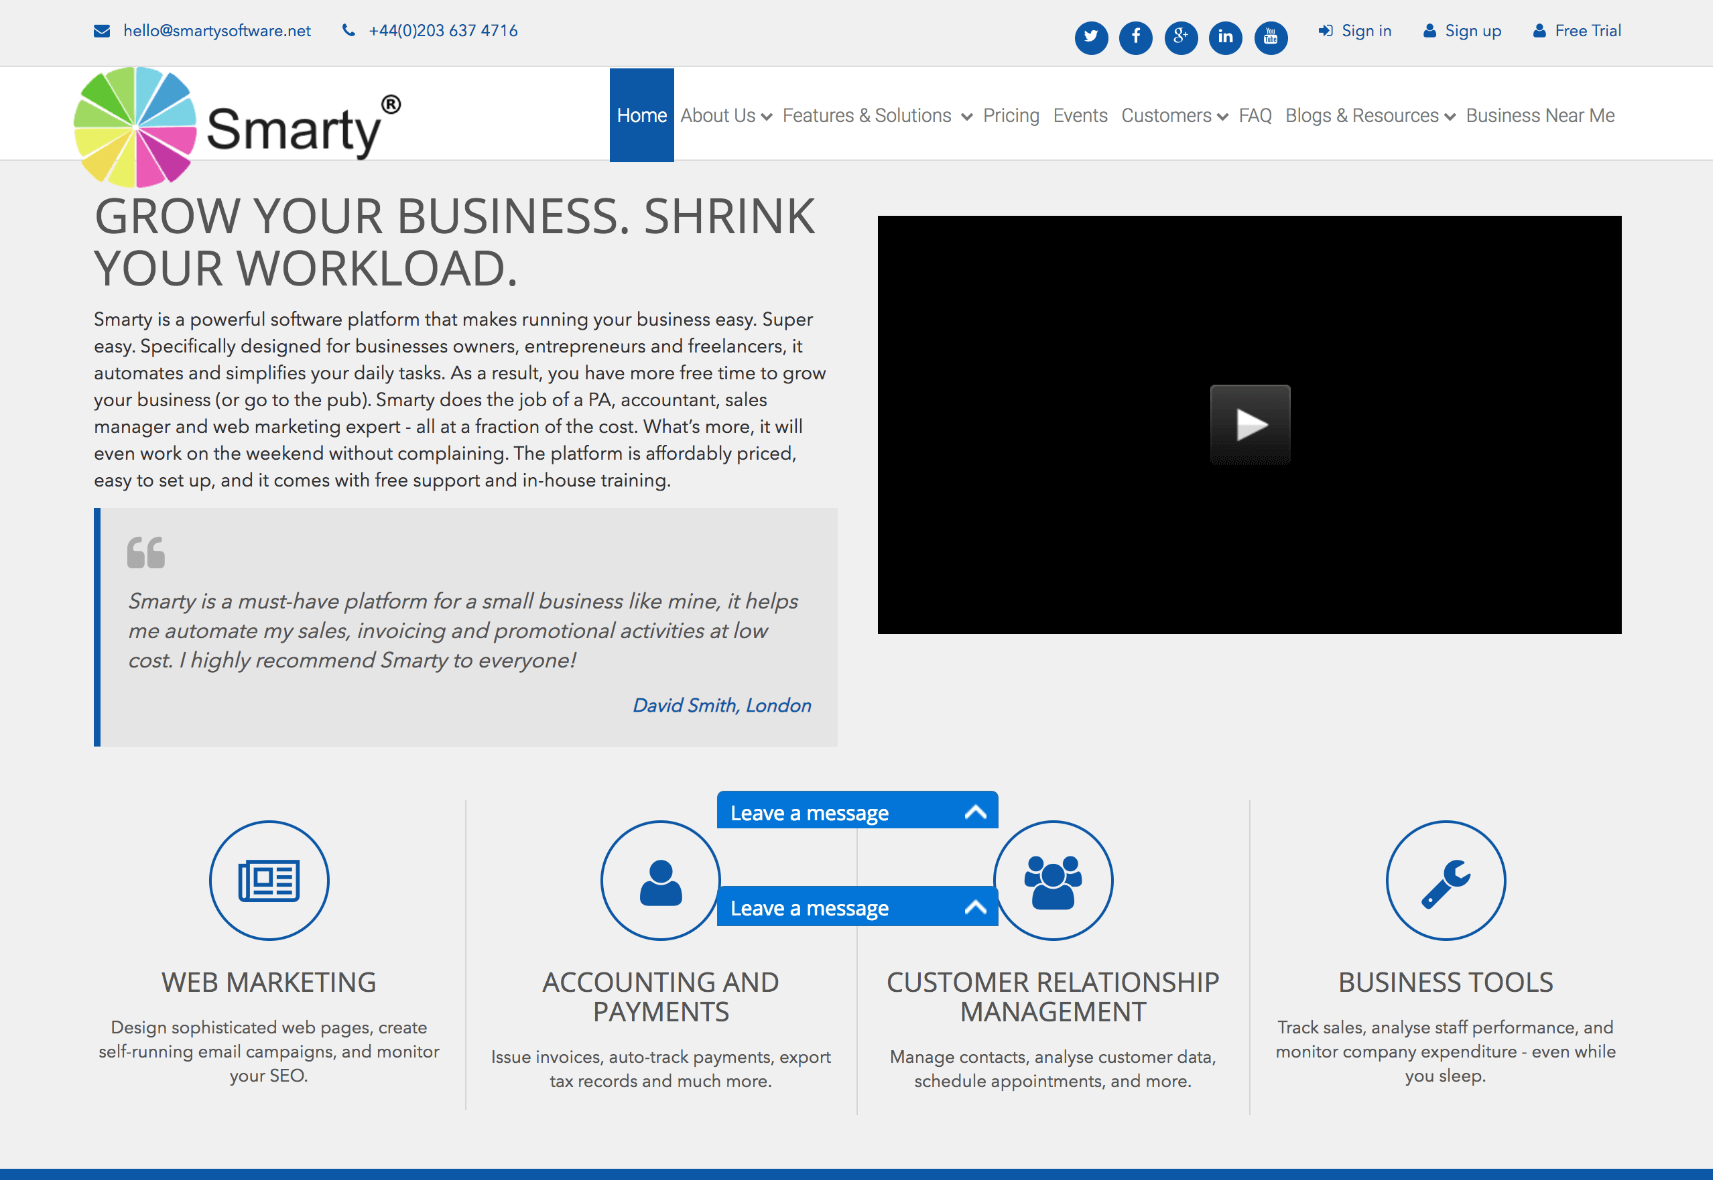Expand the Customers dropdown menu
Screen dimensions: 1713x1180
1174,116
